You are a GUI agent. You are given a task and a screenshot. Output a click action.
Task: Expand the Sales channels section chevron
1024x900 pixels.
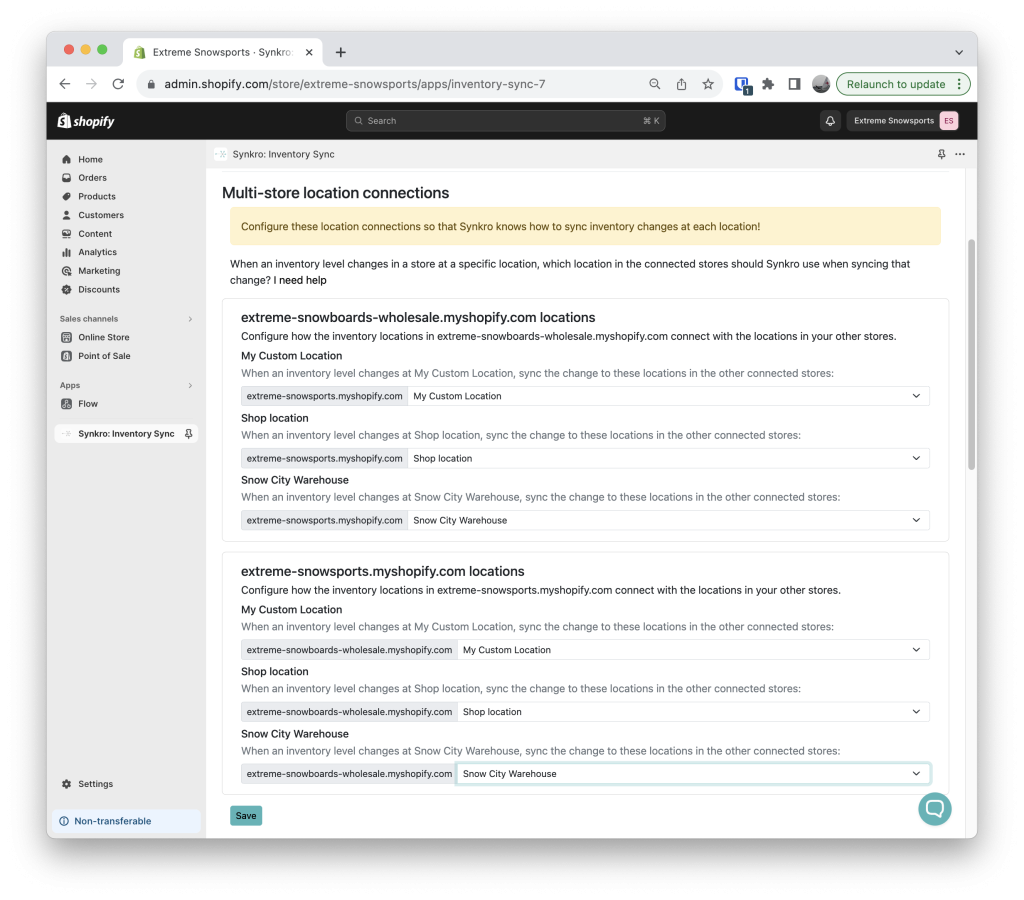click(x=190, y=319)
